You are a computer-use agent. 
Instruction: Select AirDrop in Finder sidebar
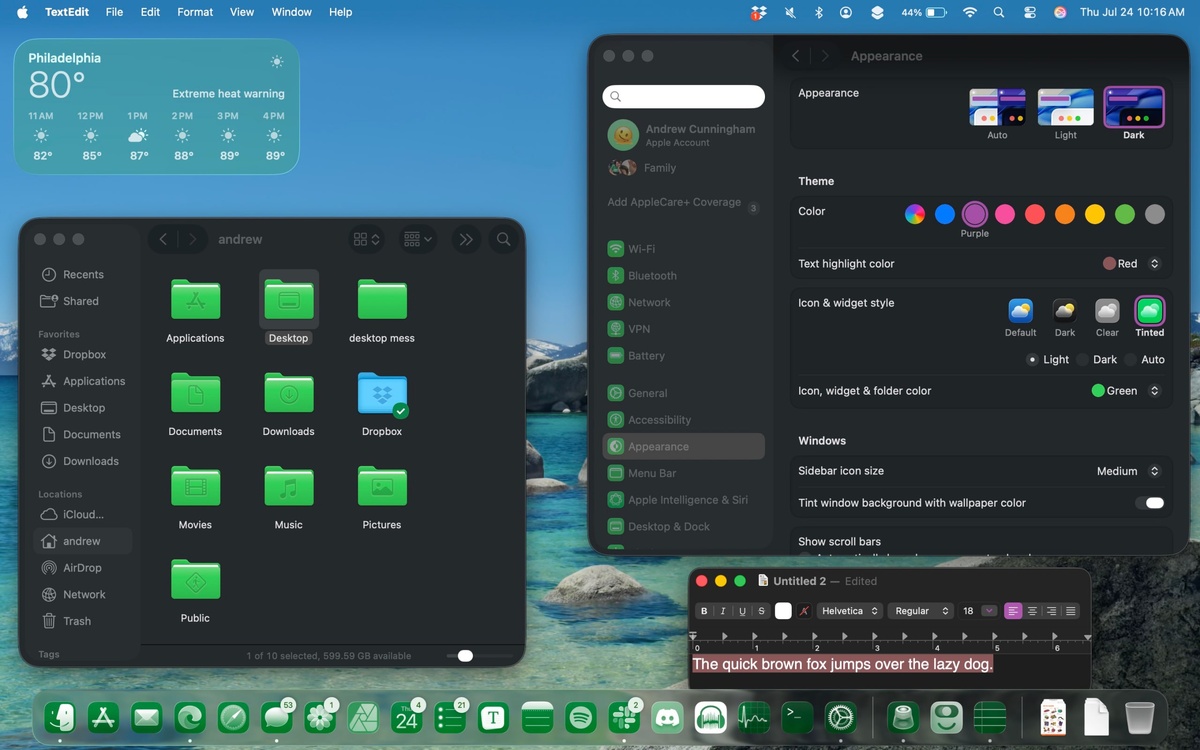click(82, 568)
